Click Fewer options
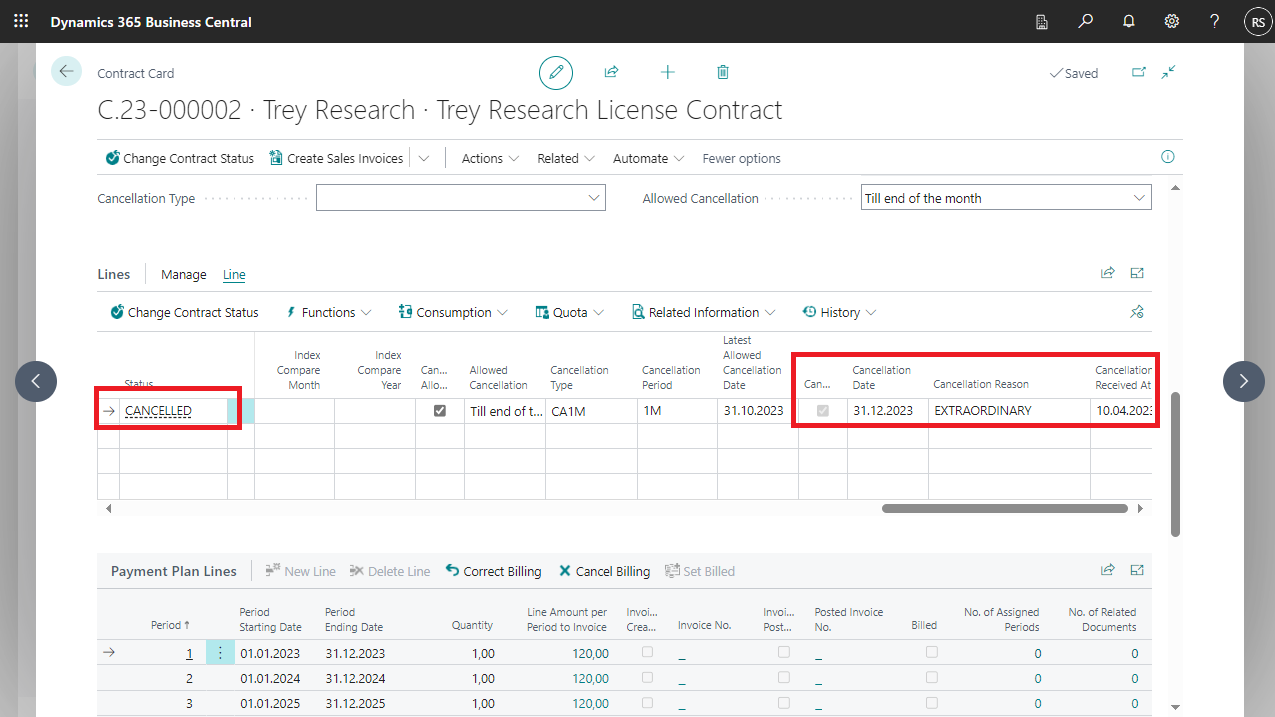The height and width of the screenshot is (717, 1275). (742, 158)
